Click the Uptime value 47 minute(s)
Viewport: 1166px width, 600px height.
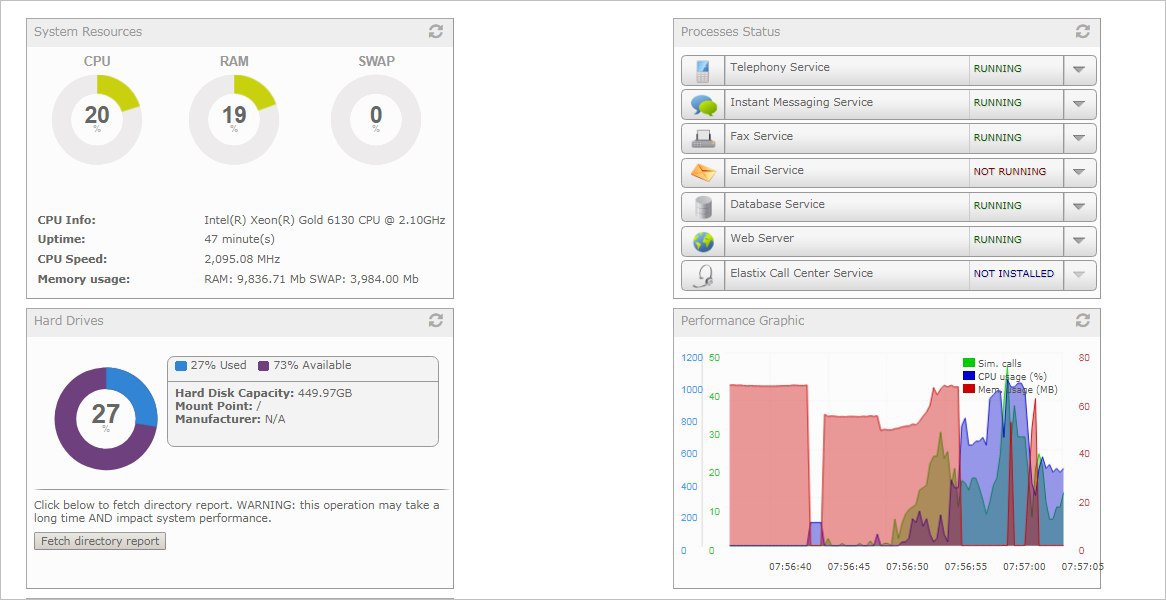(x=239, y=239)
